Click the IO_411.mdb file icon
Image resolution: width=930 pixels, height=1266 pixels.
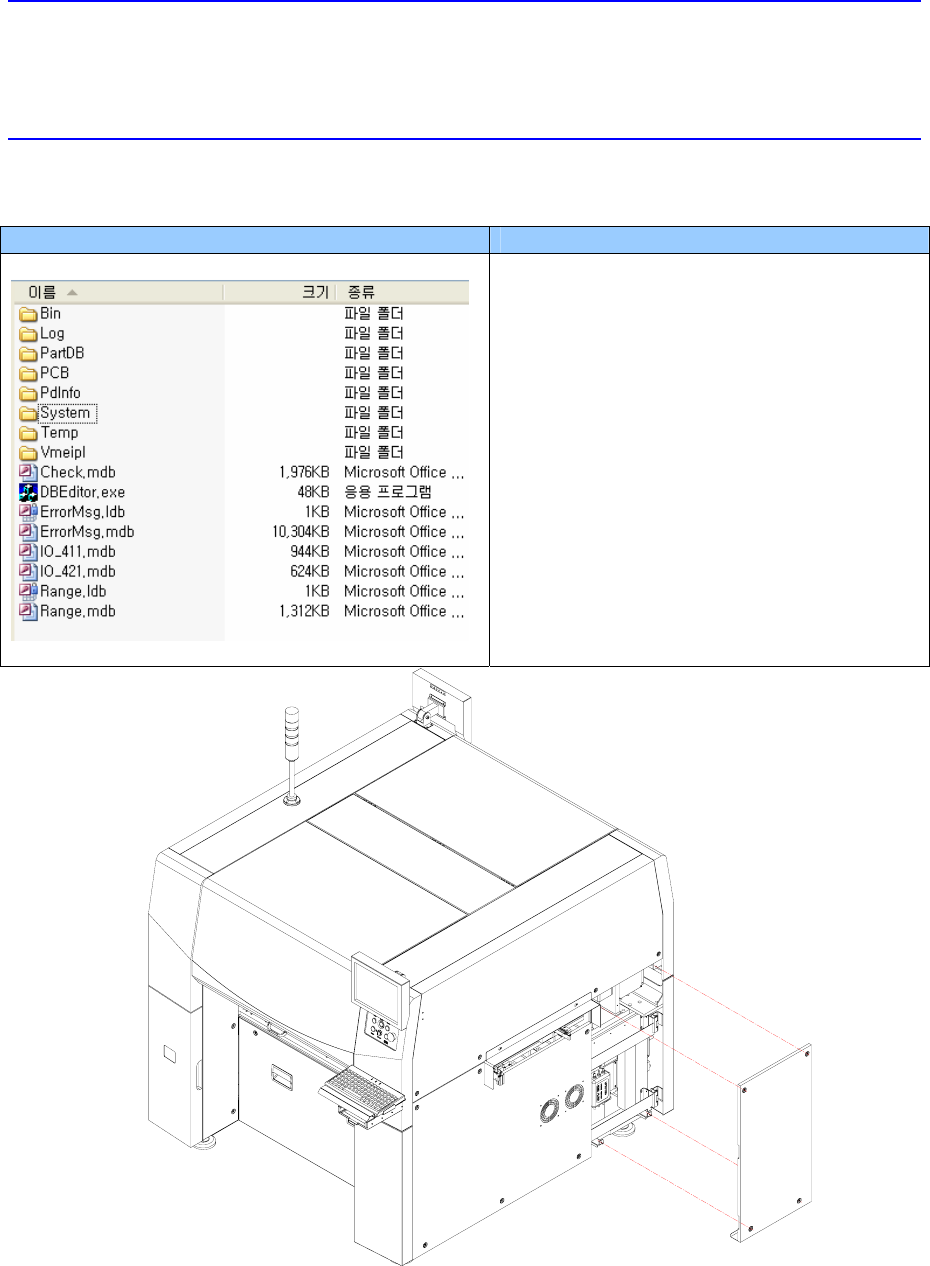[x=28, y=552]
